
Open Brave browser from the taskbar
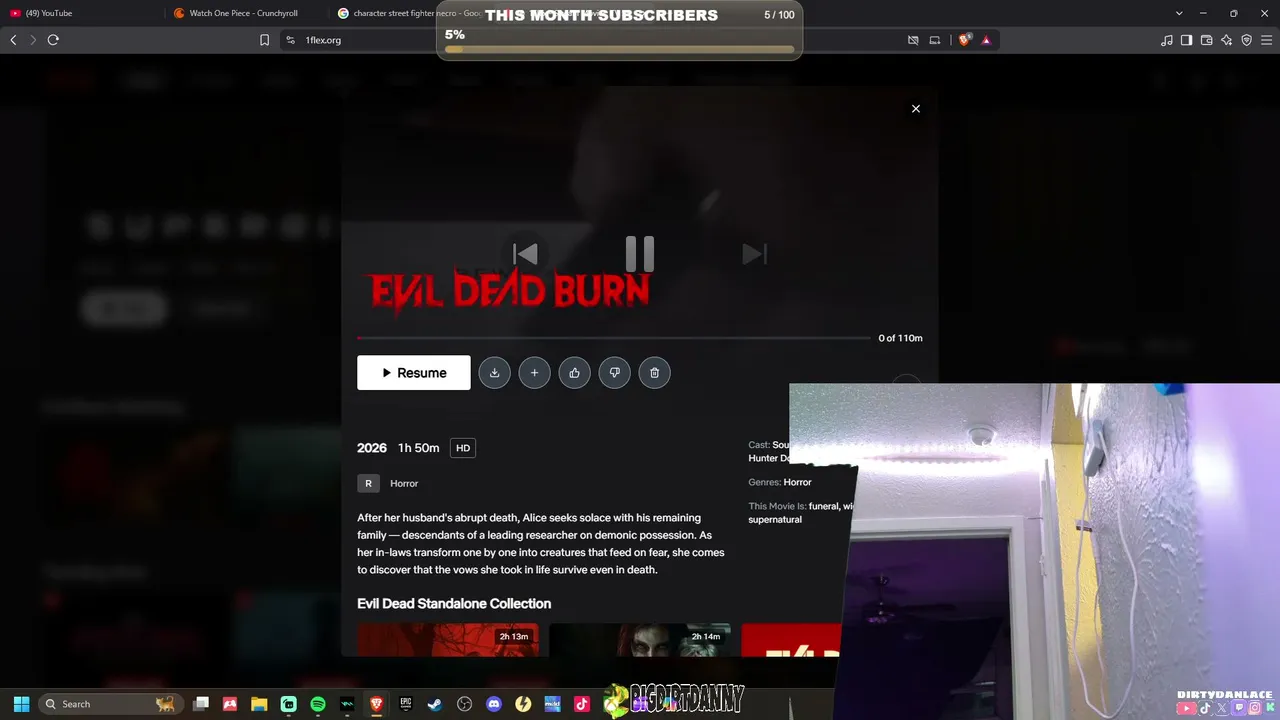coord(376,704)
